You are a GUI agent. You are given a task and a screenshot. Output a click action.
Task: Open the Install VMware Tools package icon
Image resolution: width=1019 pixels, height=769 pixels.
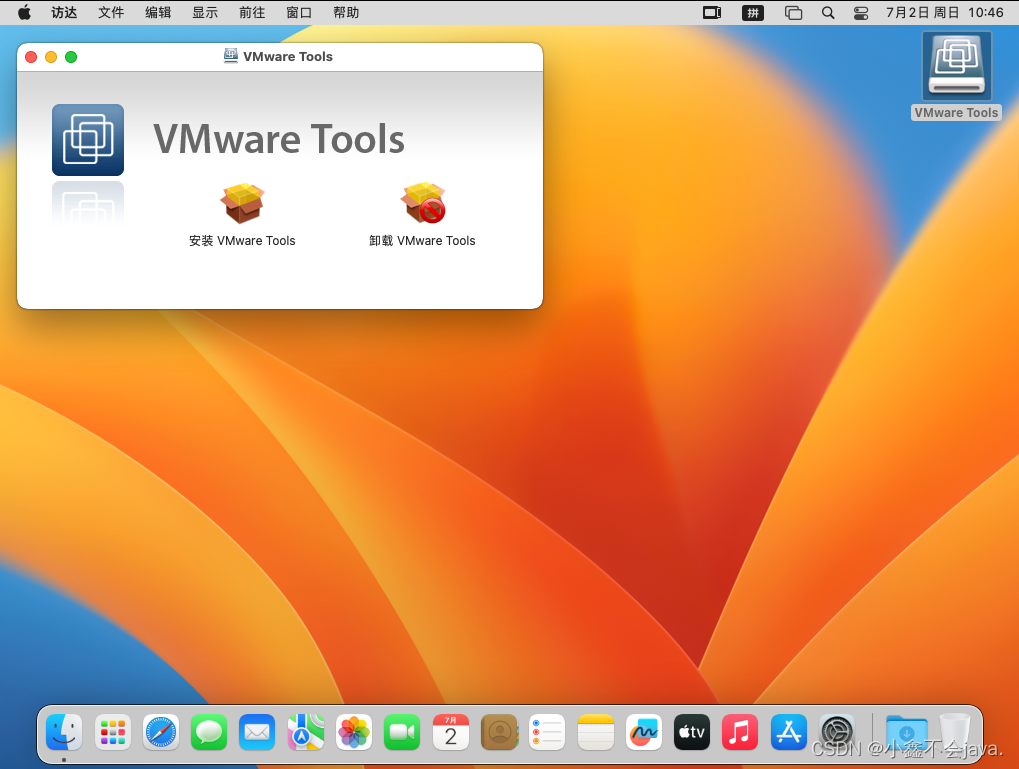[242, 204]
